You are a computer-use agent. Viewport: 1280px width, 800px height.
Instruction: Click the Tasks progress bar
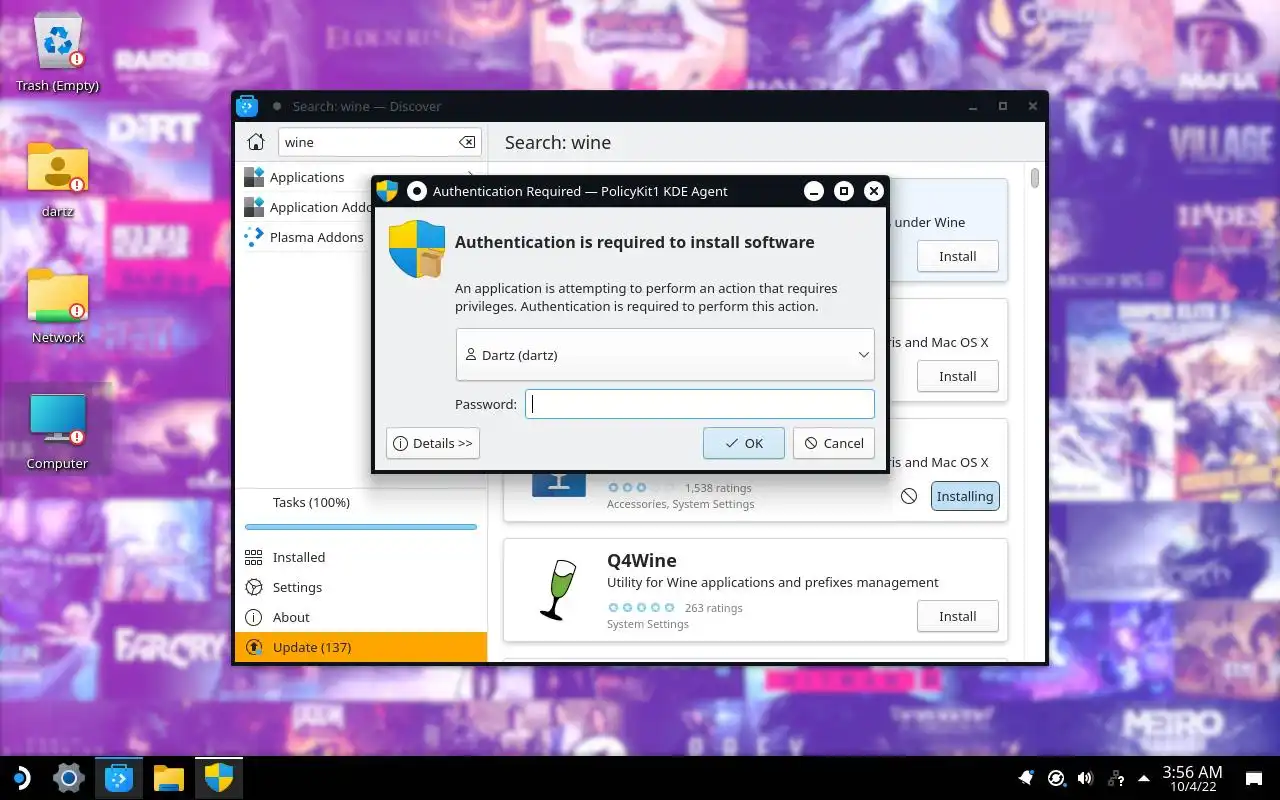pos(360,527)
